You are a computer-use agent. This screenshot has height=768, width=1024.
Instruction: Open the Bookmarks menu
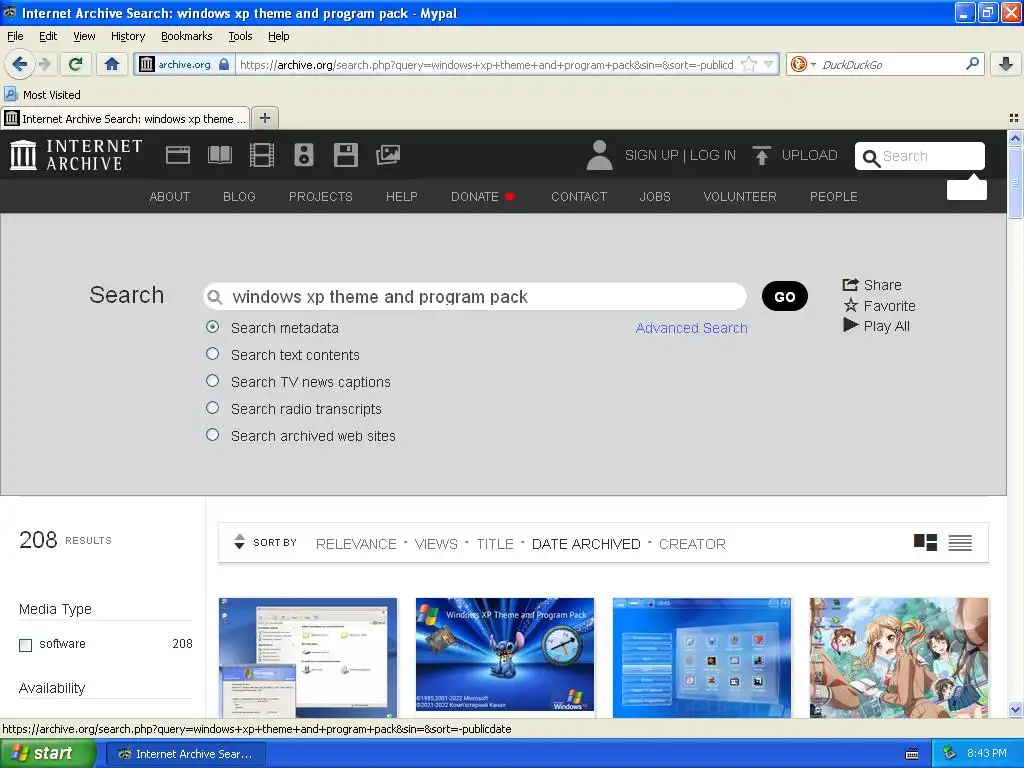pyautogui.click(x=187, y=36)
